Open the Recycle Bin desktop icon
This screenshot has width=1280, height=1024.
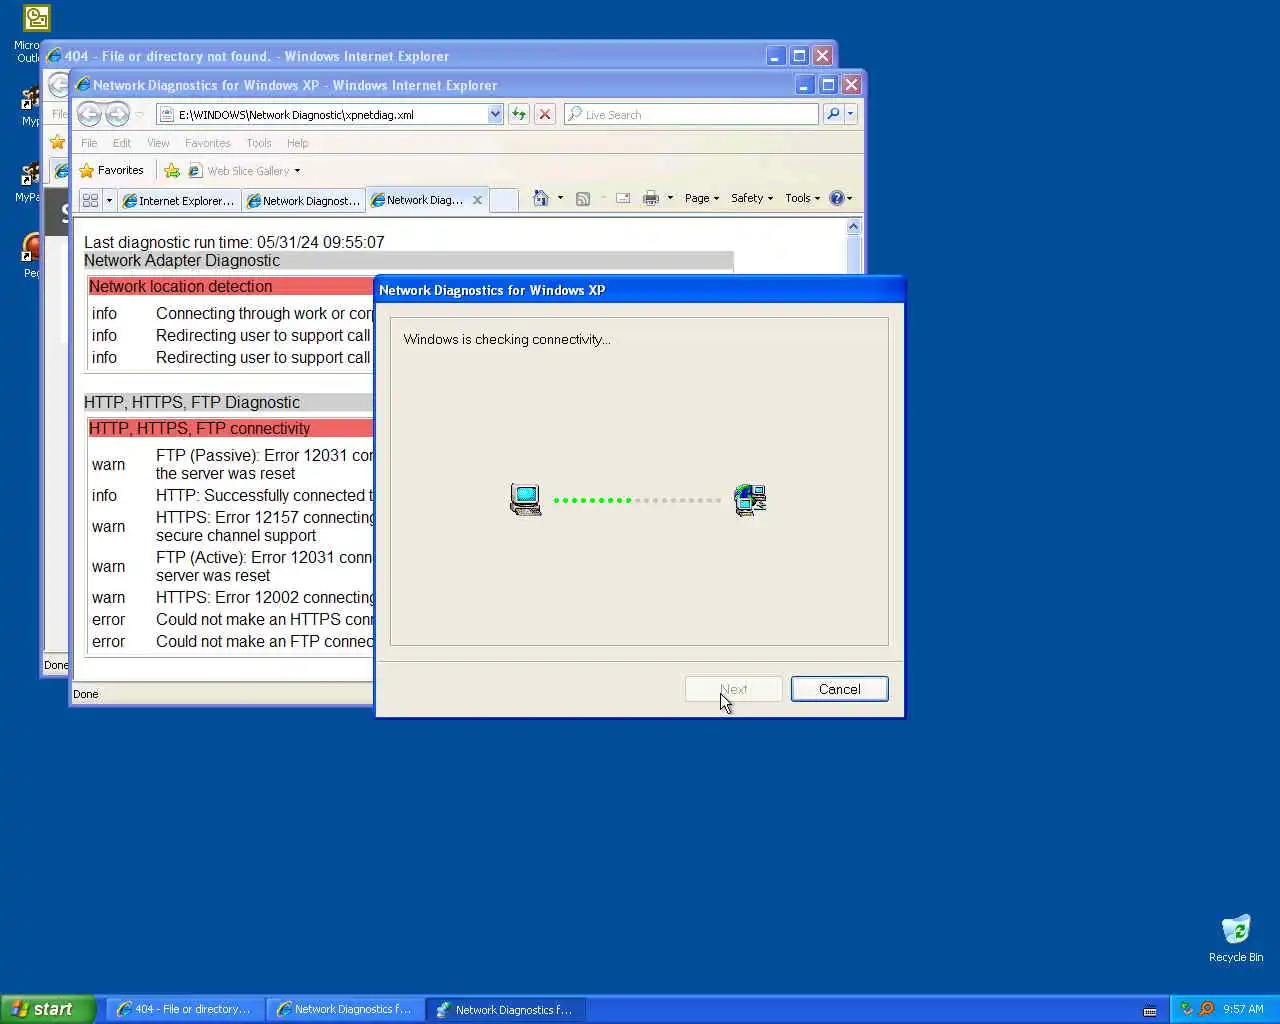click(x=1236, y=938)
